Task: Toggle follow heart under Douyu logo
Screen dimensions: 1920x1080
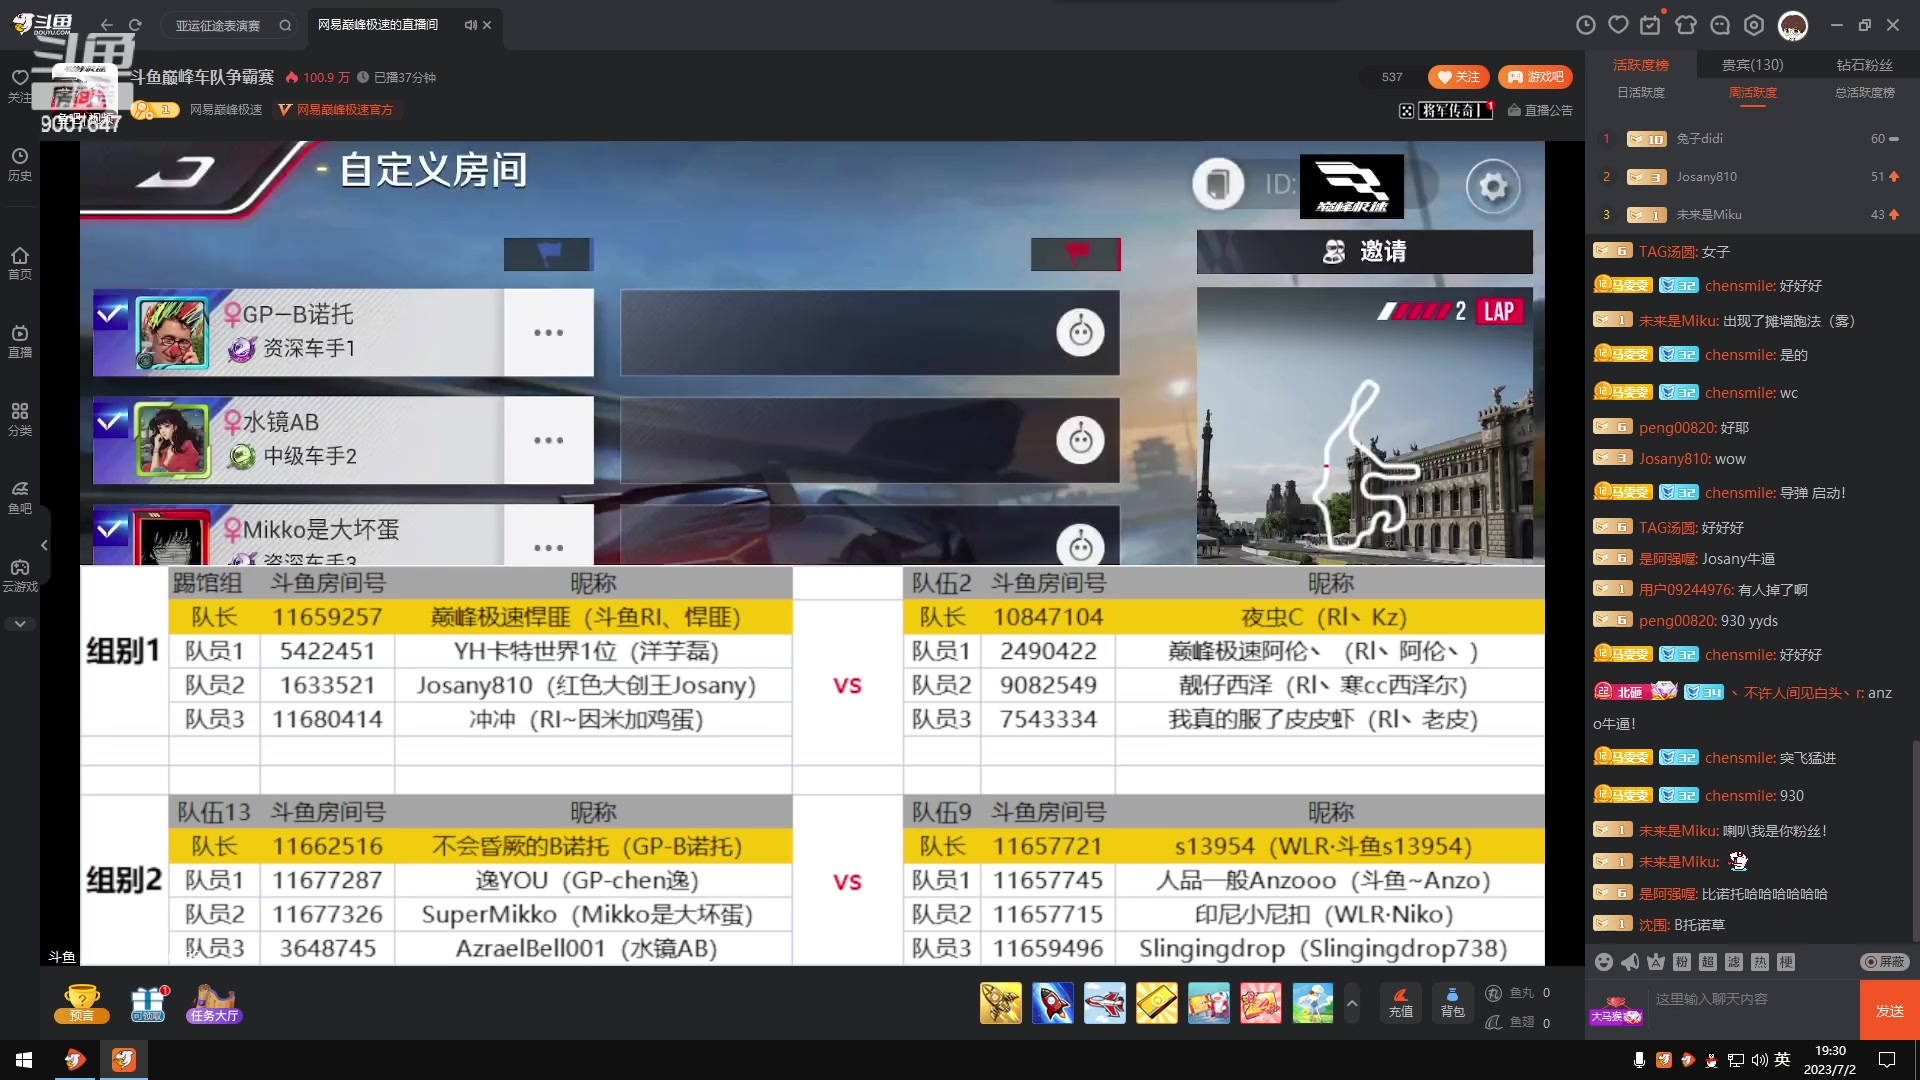Action: coord(19,84)
